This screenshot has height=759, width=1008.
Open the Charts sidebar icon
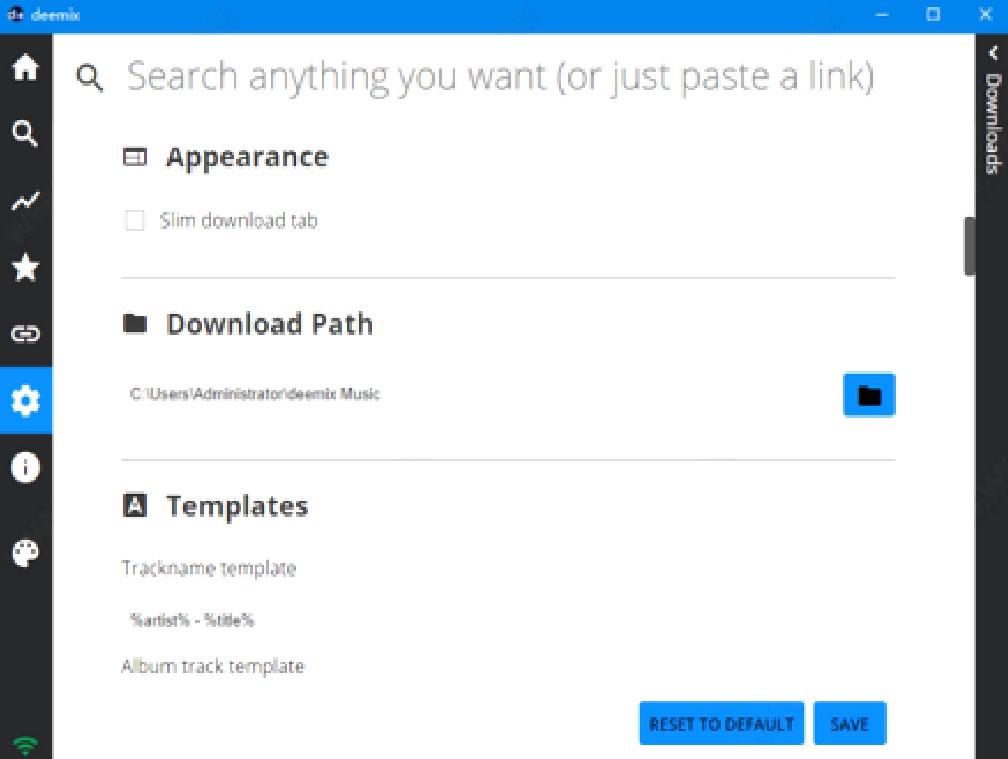(25, 201)
